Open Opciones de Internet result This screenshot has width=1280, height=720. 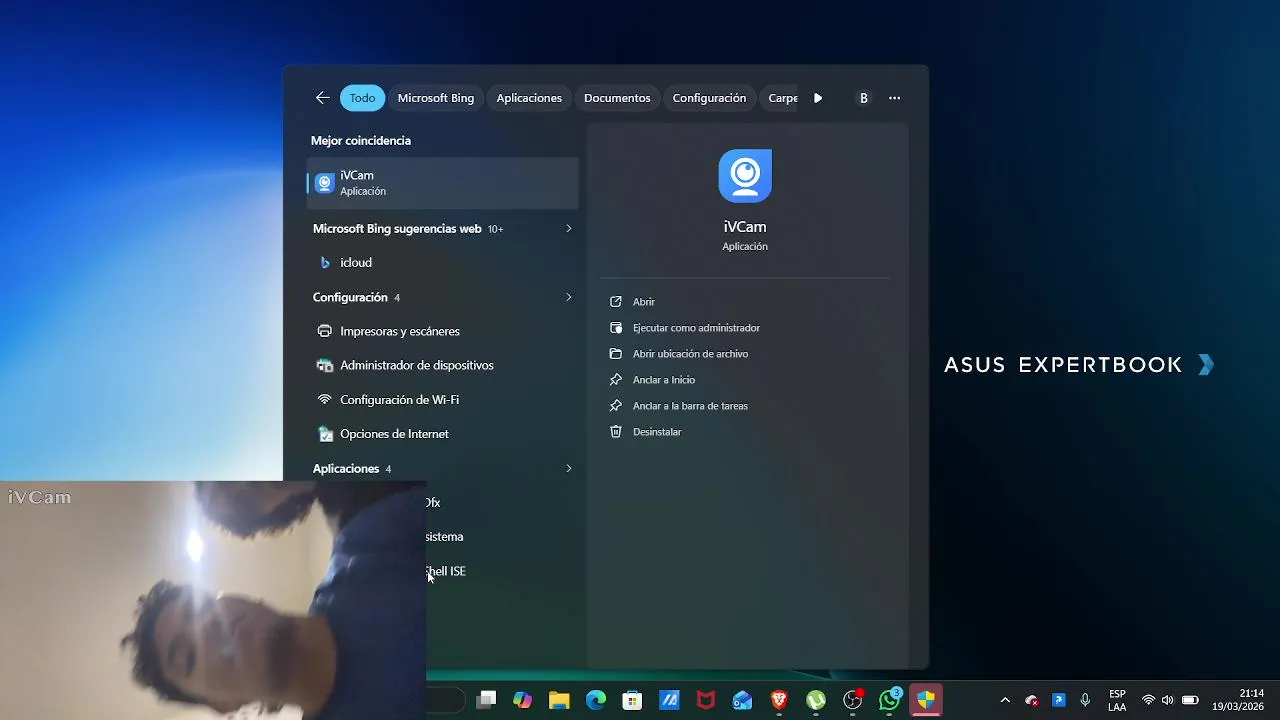pos(442,434)
